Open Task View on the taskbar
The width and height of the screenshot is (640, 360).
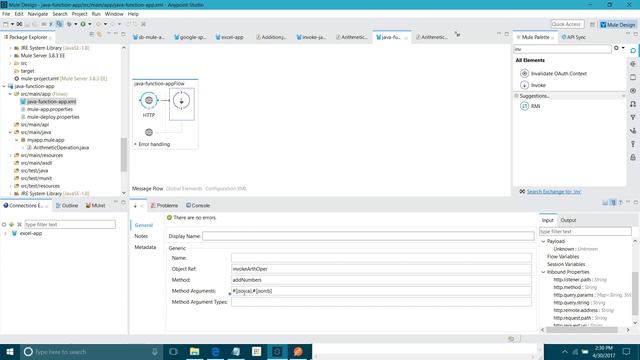tap(173, 351)
